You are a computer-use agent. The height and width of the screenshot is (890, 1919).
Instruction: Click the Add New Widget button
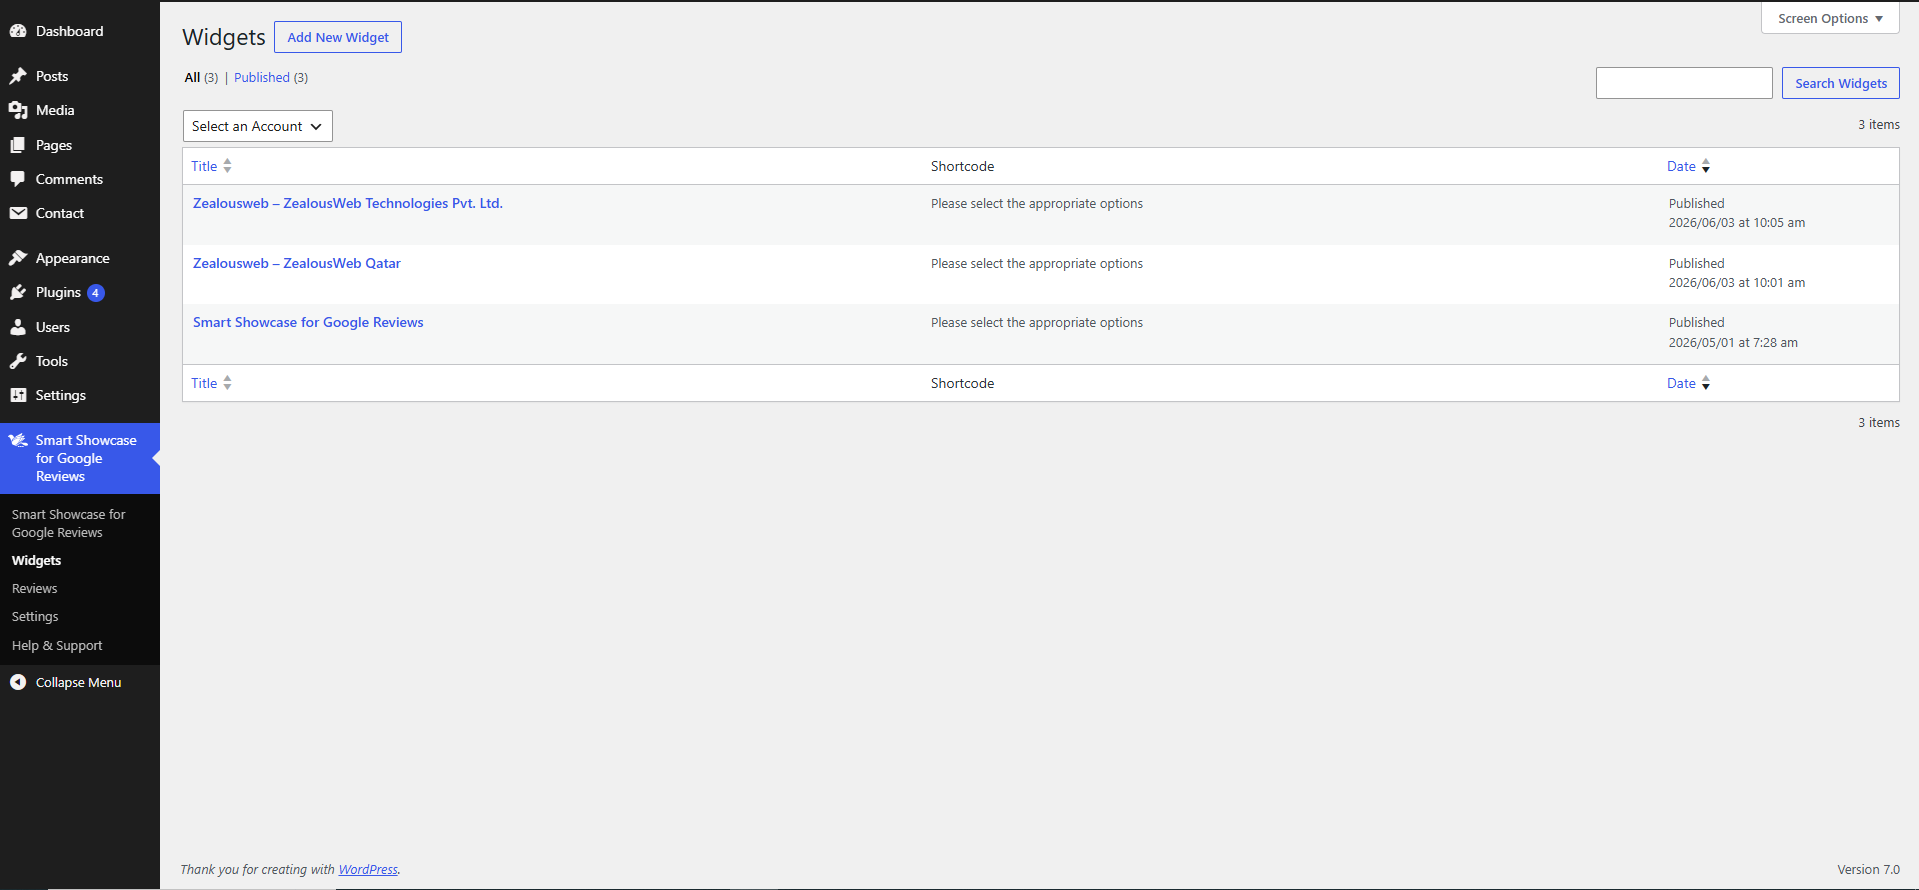(x=338, y=37)
